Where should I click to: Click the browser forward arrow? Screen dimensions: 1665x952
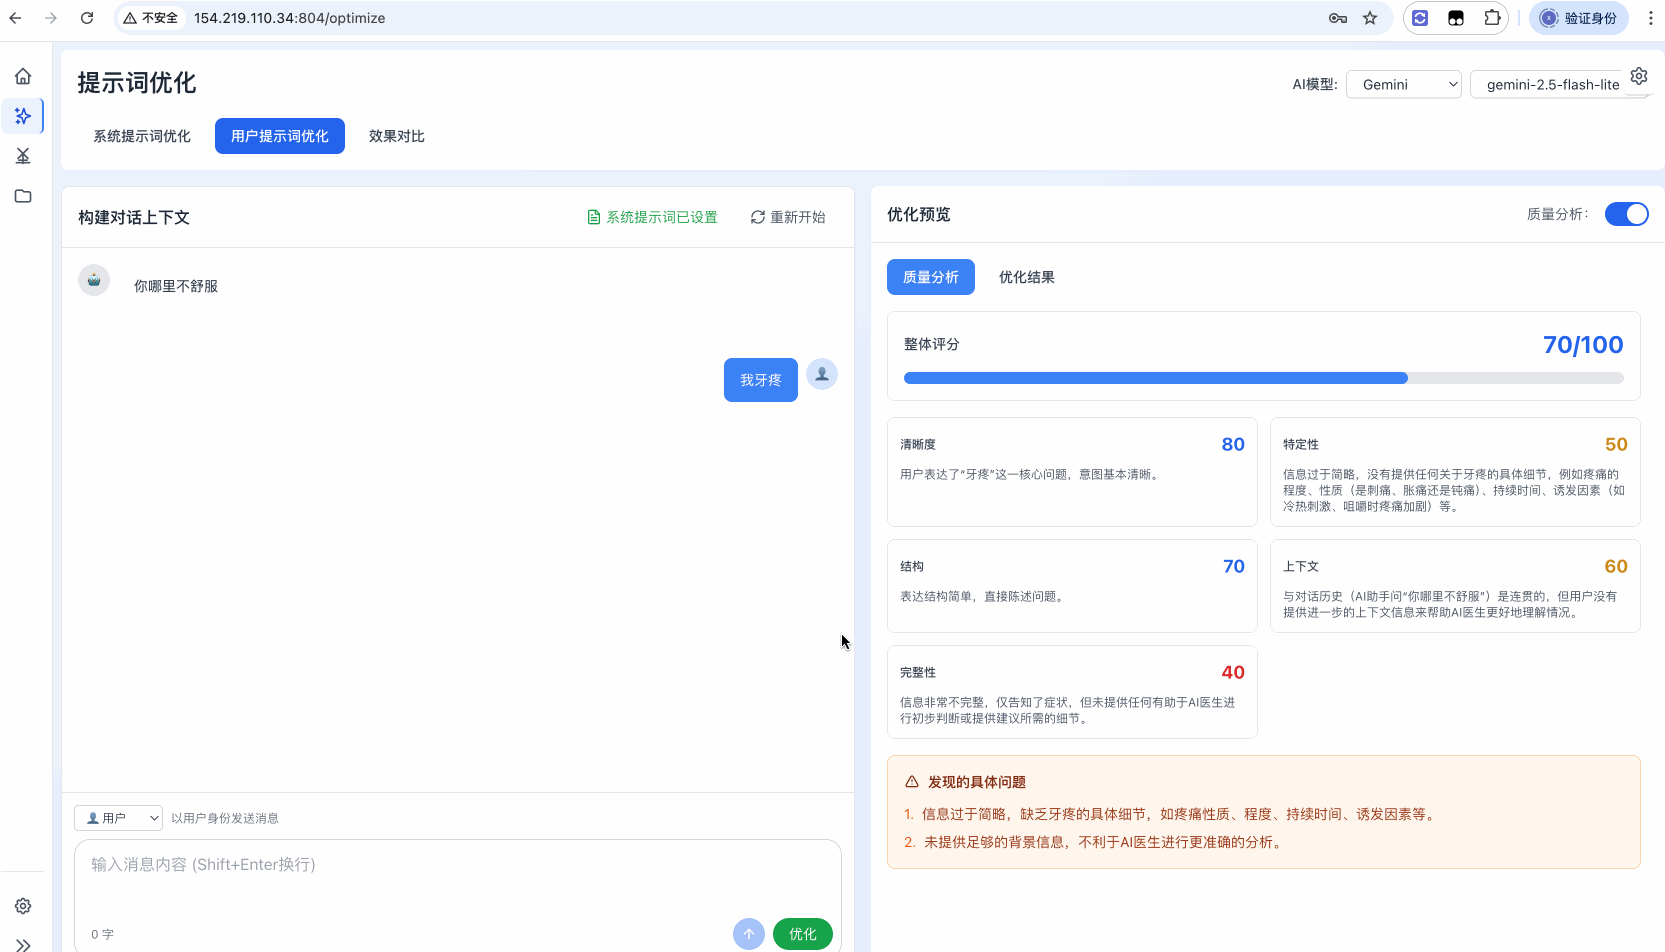(51, 18)
